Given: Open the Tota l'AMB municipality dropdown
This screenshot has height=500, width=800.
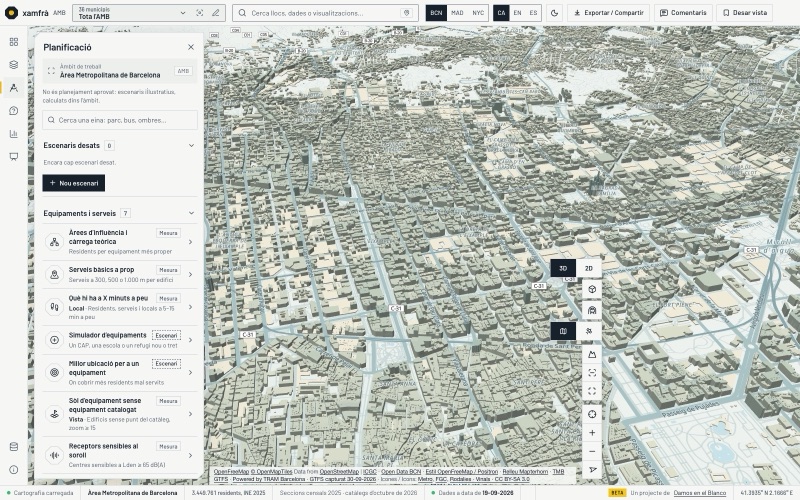Looking at the screenshot, I should click(x=132, y=13).
